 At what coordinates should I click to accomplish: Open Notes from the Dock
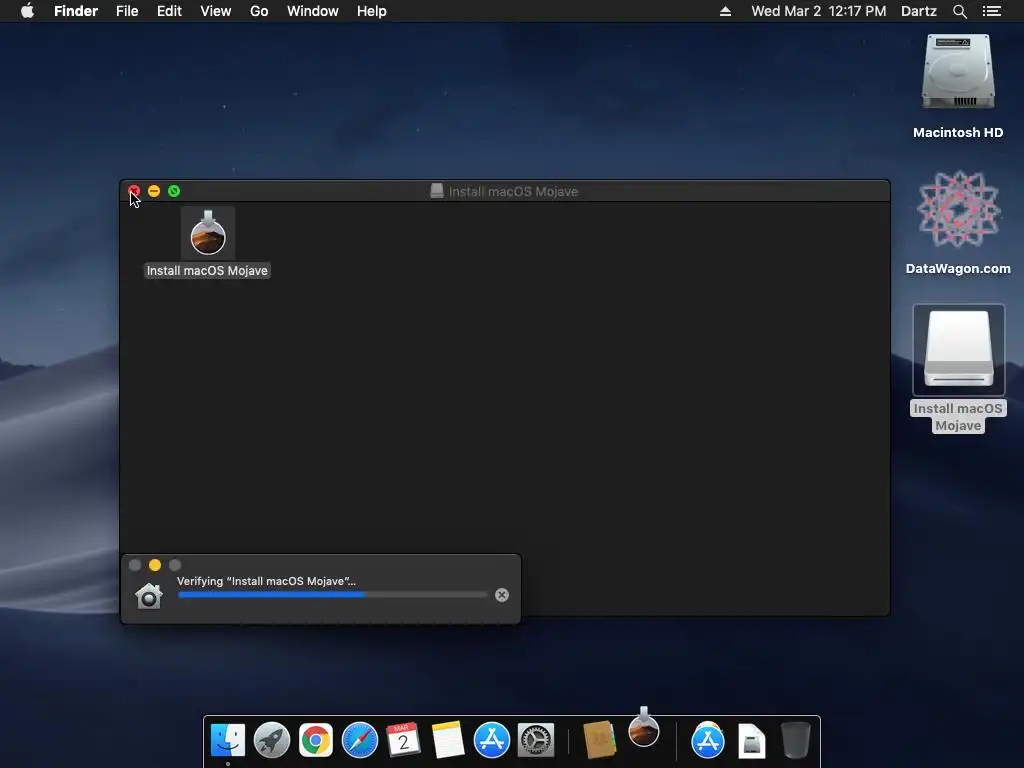447,740
